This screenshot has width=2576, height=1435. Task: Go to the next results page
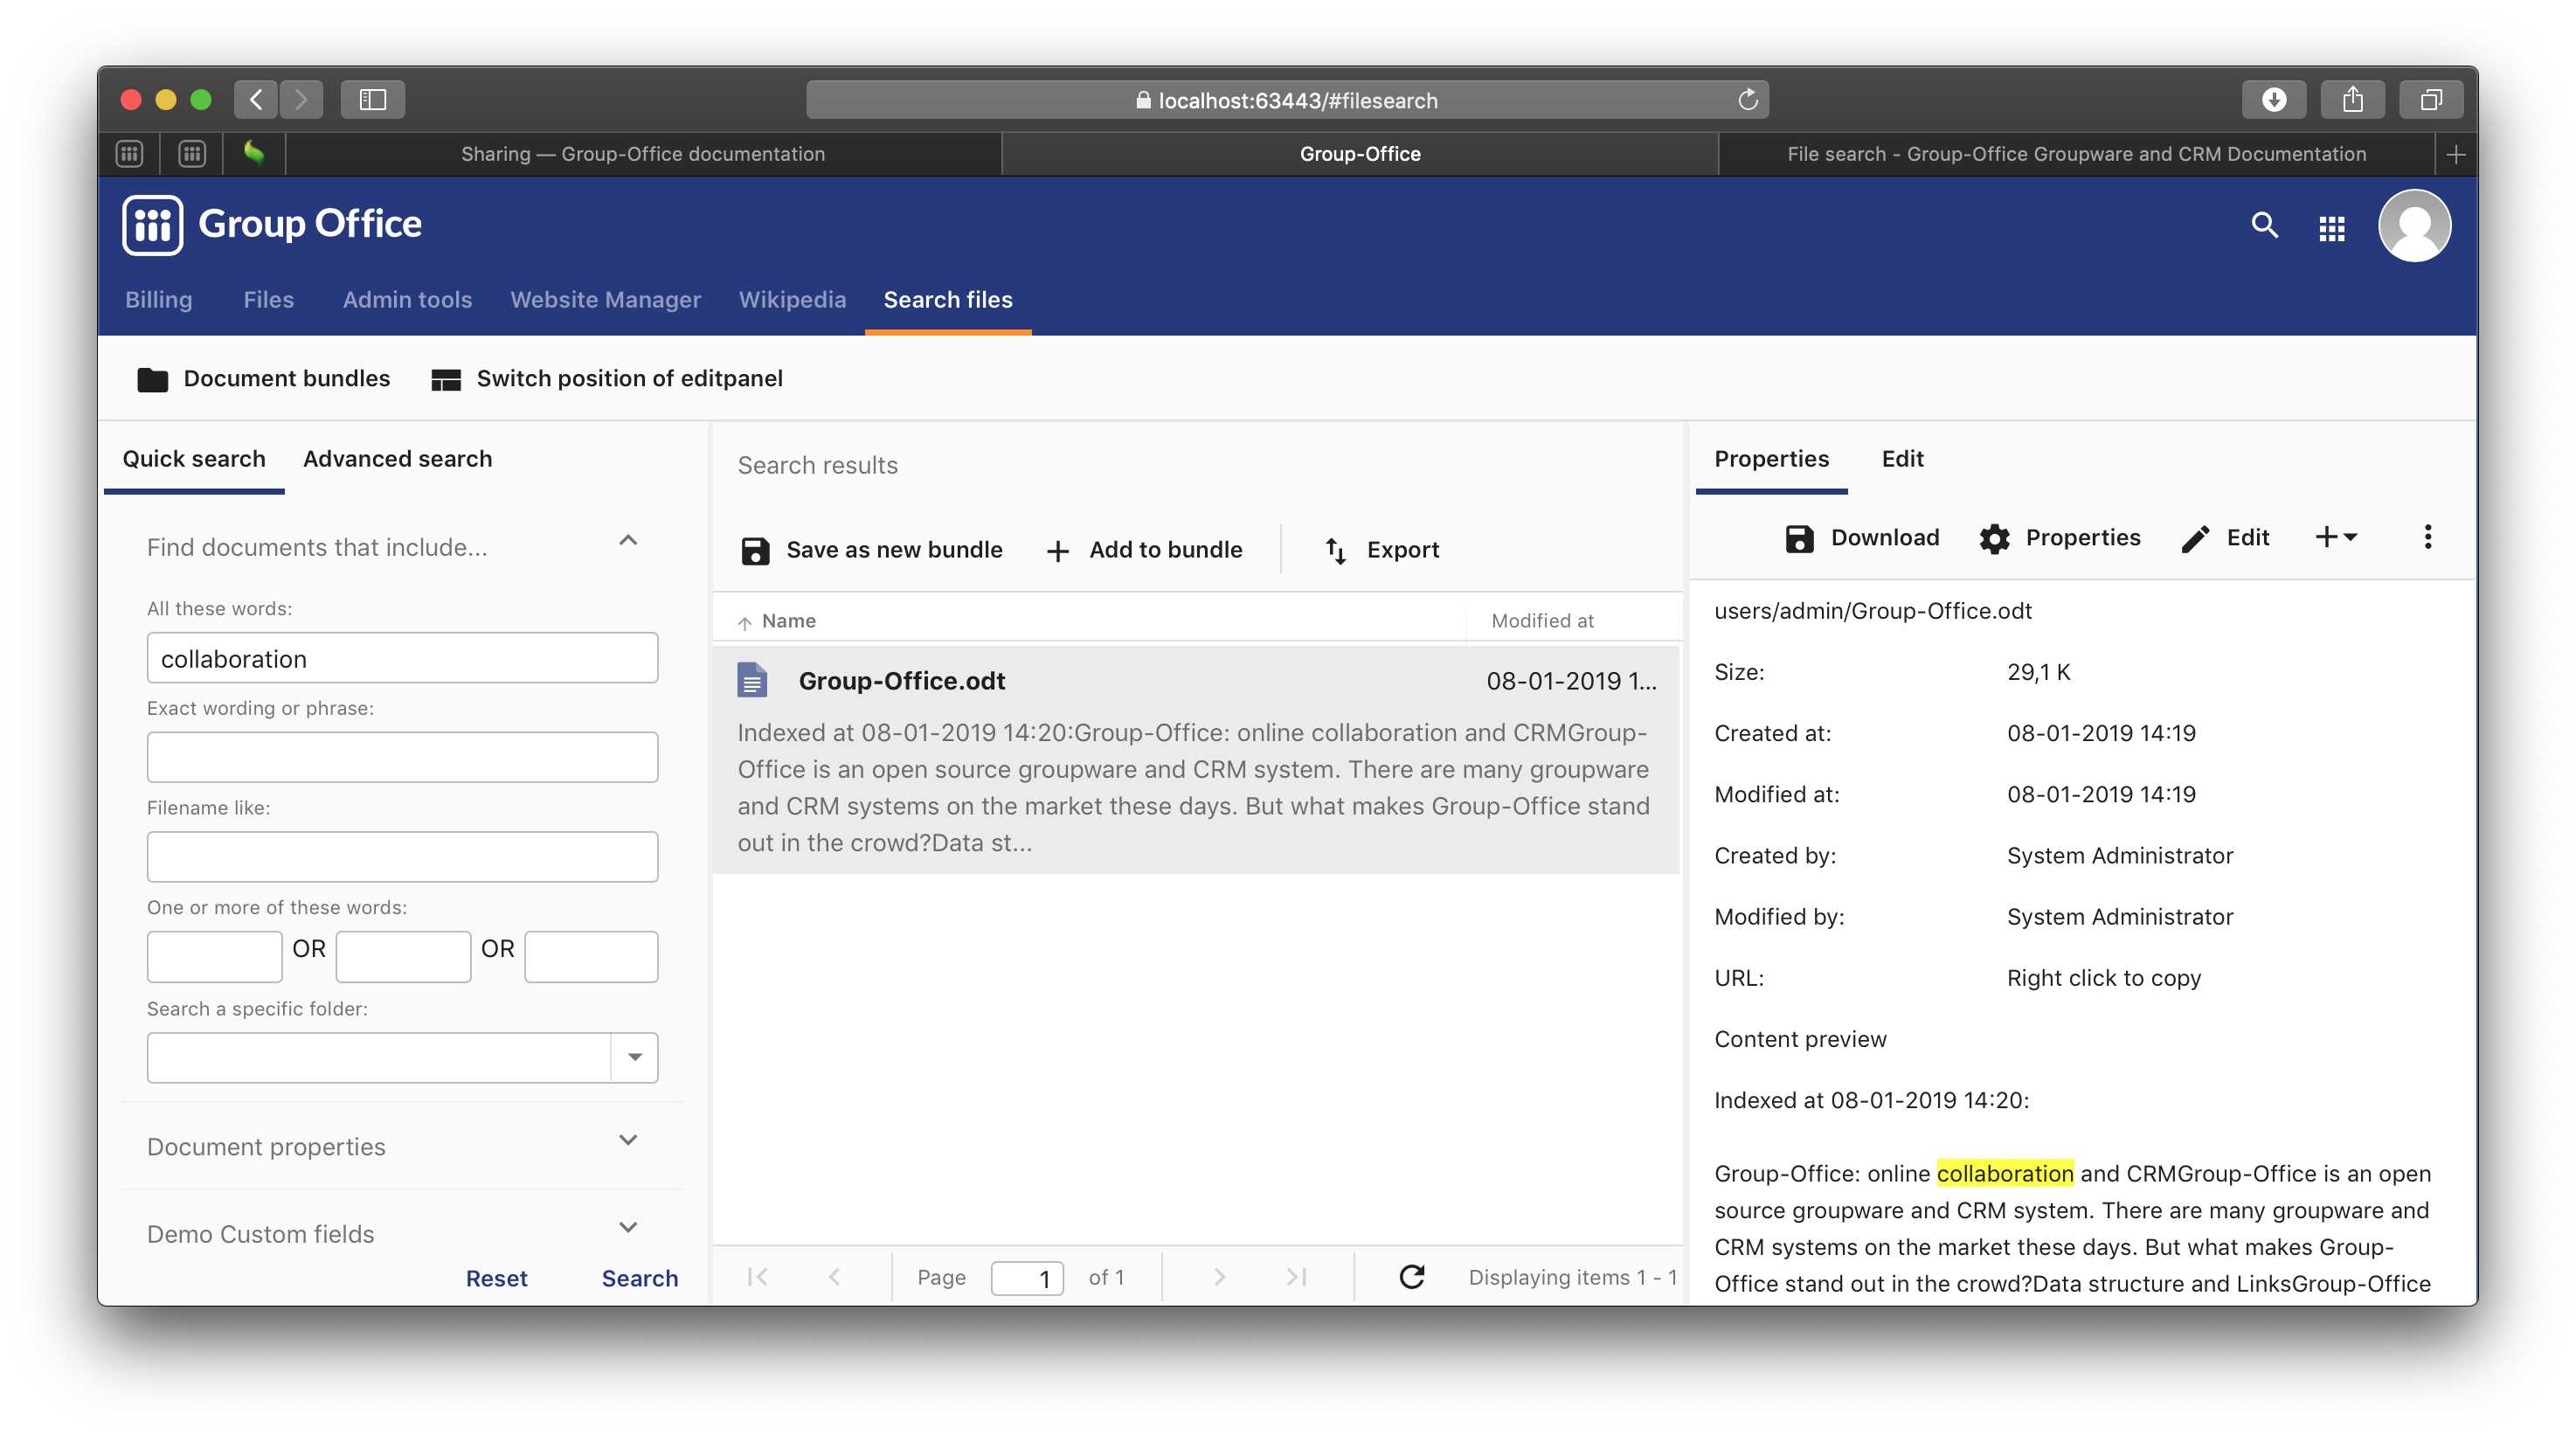[x=1219, y=1277]
